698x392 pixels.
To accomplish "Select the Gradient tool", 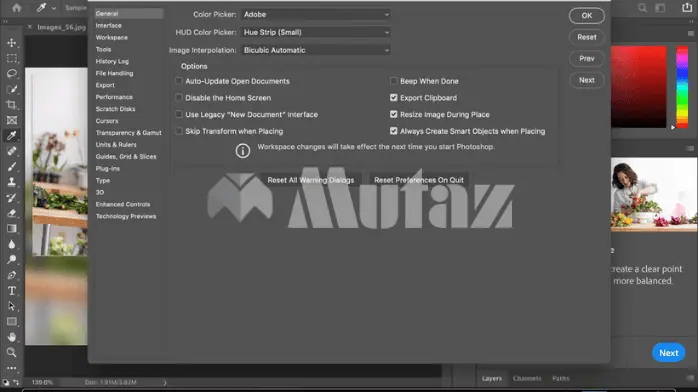I will 12,229.
